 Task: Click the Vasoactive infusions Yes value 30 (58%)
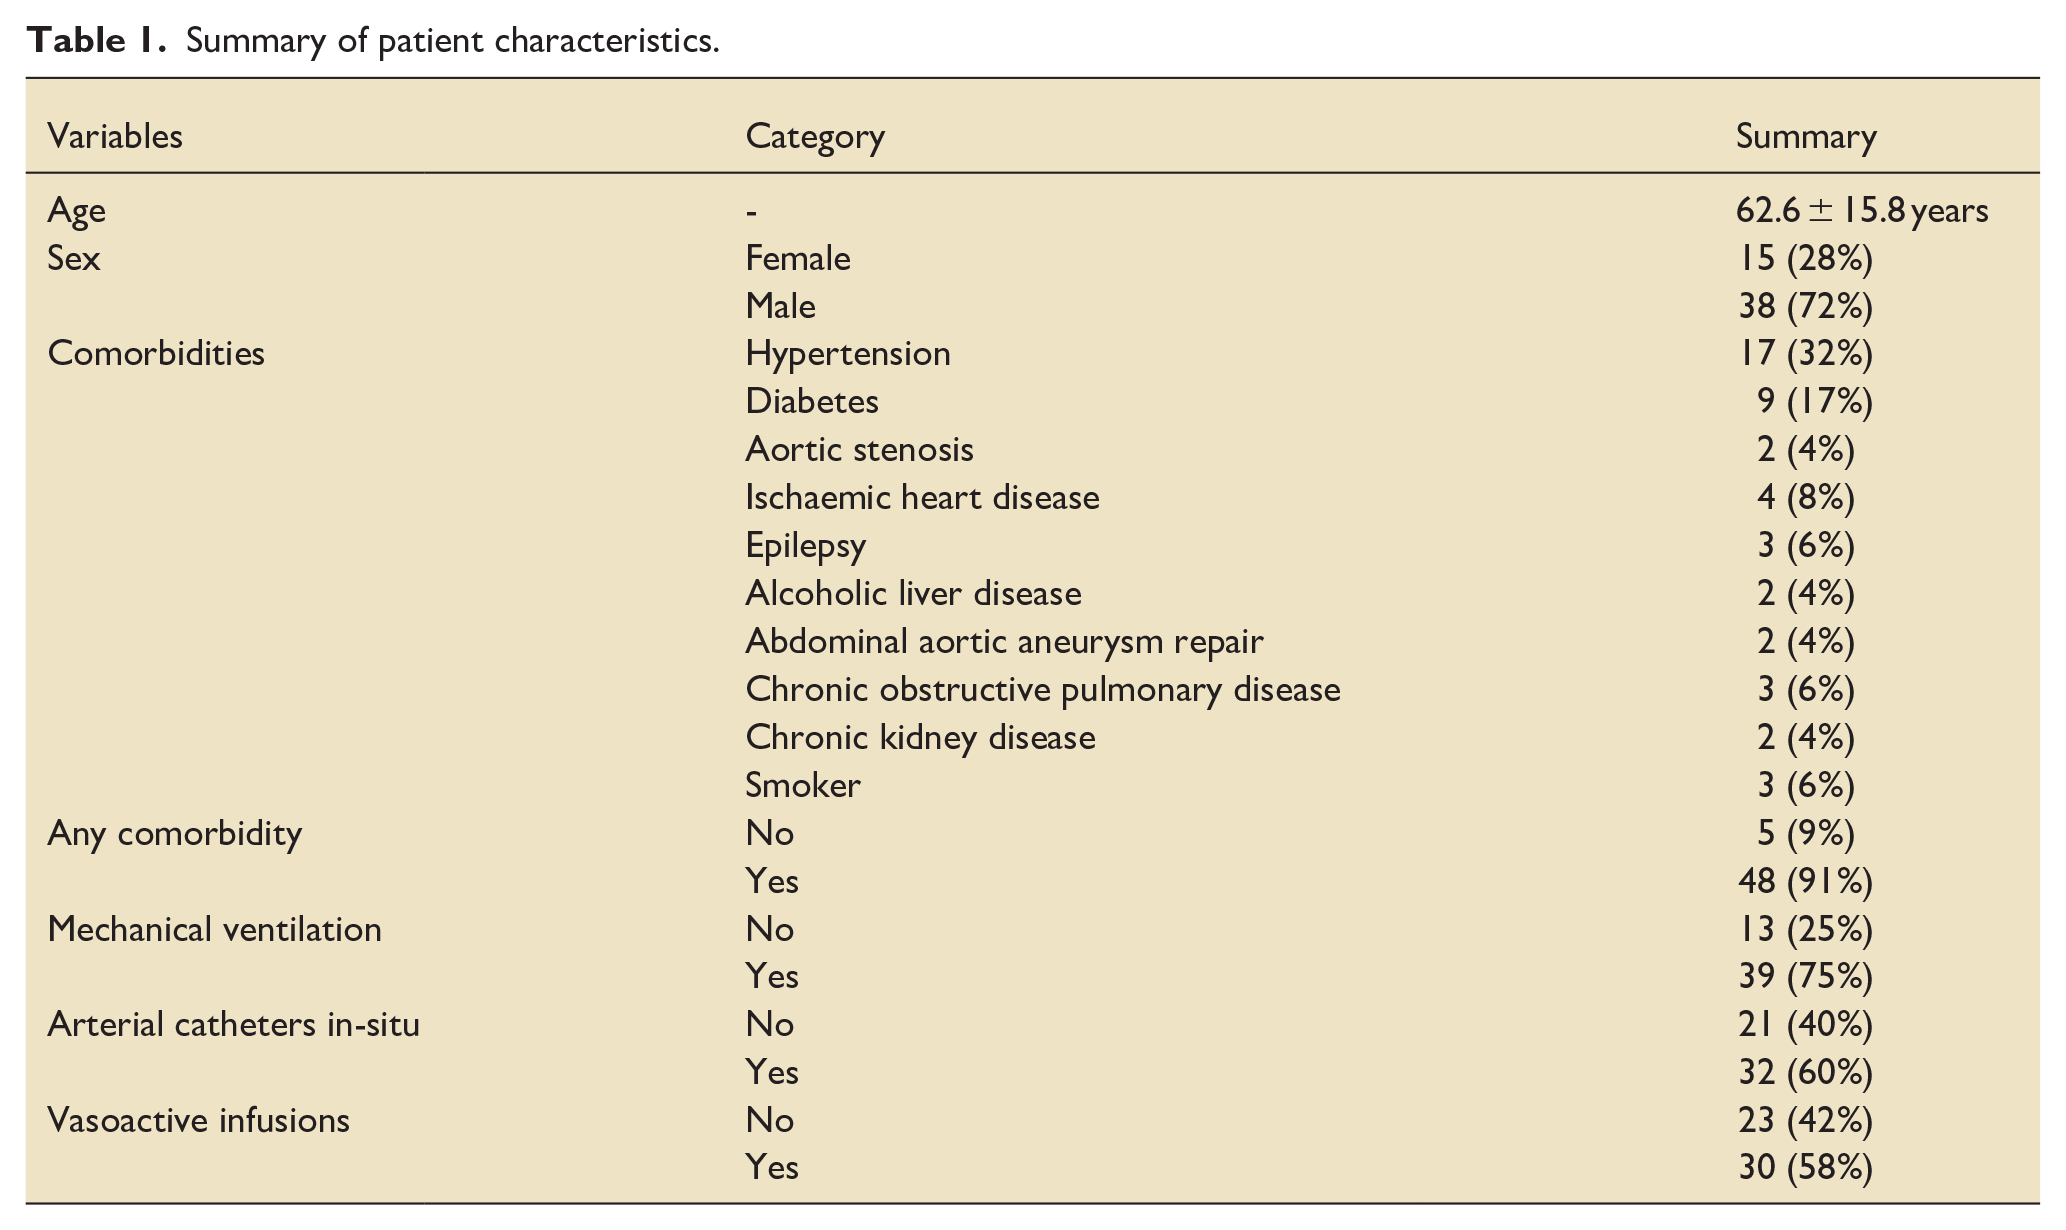click(x=1805, y=1168)
